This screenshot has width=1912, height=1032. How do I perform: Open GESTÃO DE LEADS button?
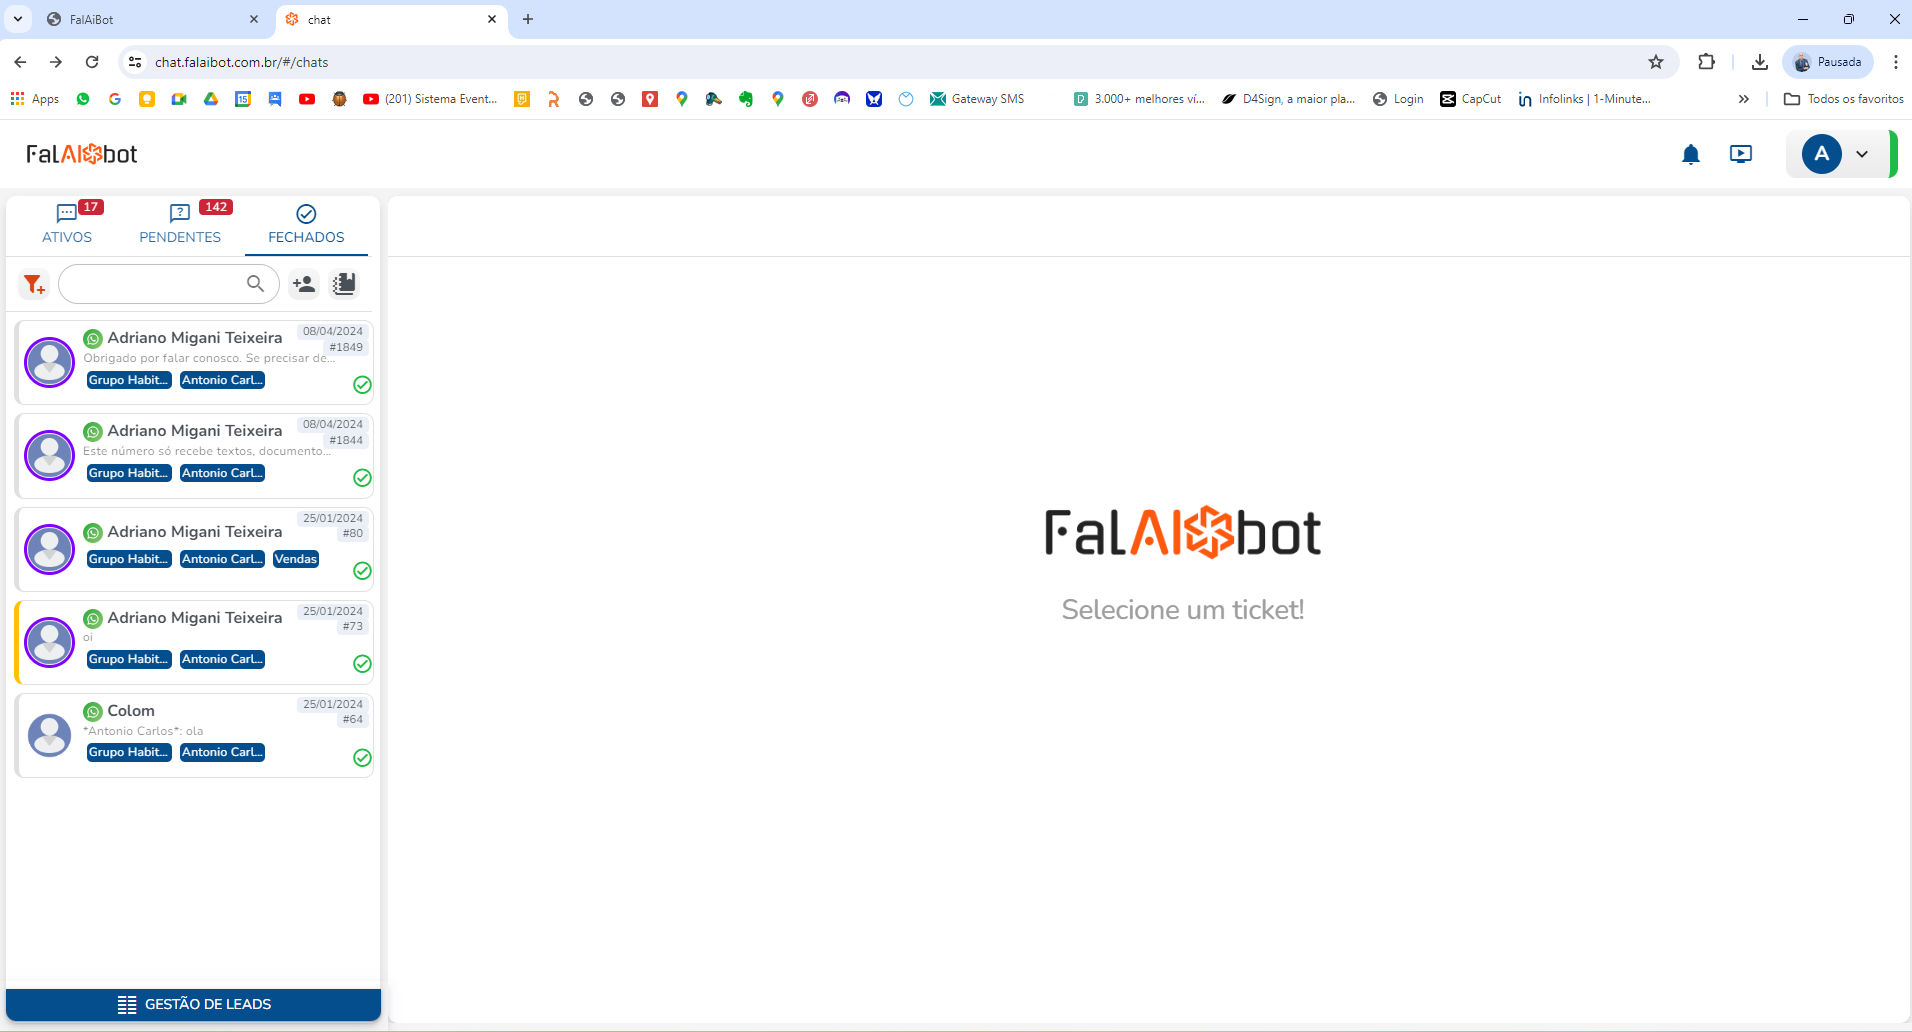pos(193,1004)
